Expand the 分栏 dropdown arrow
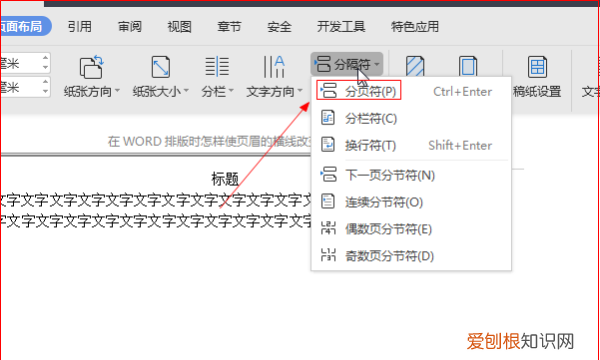The image size is (600, 360). pyautogui.click(x=231, y=91)
